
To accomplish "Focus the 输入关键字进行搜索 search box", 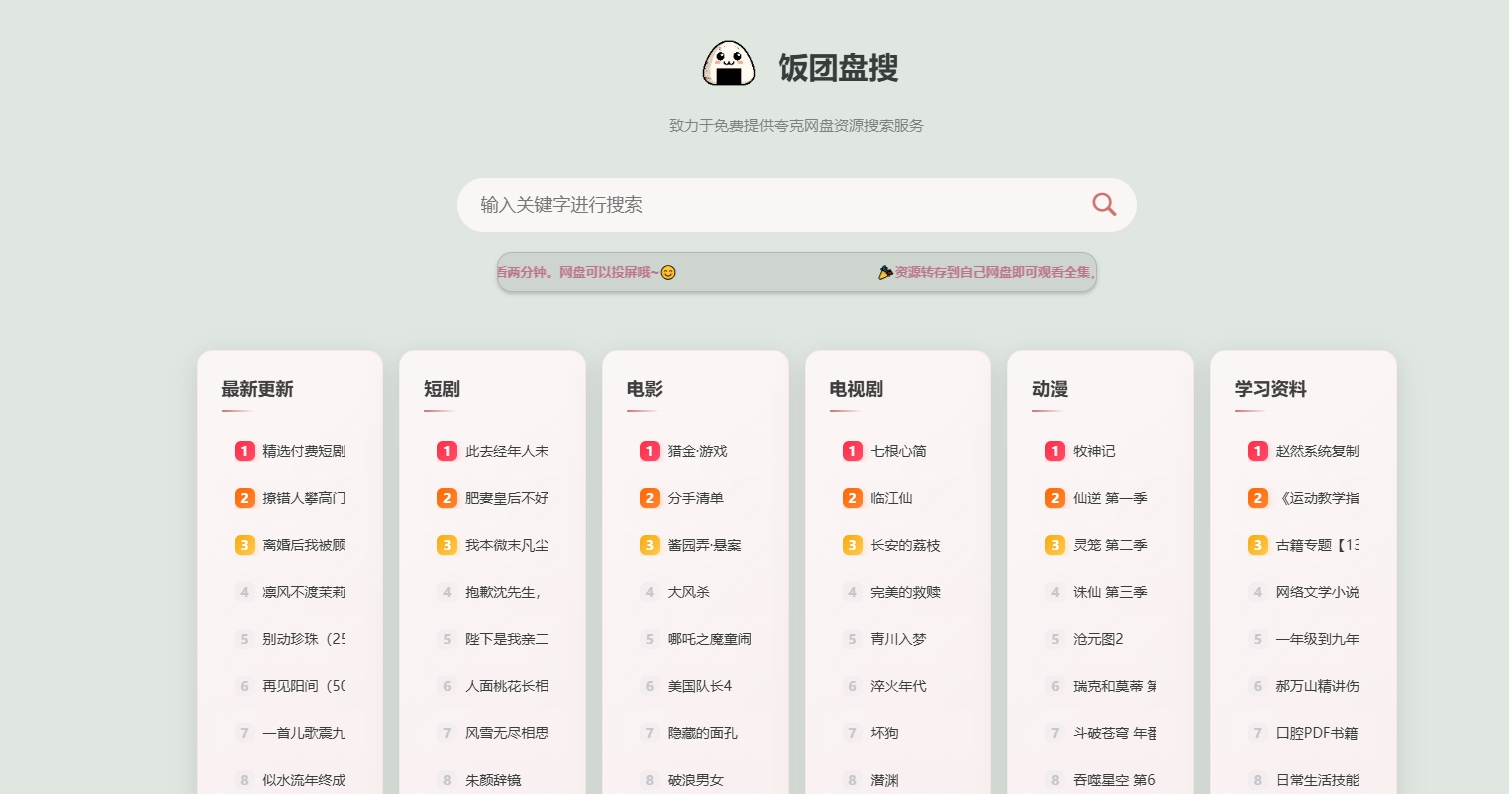I will click(x=770, y=205).
